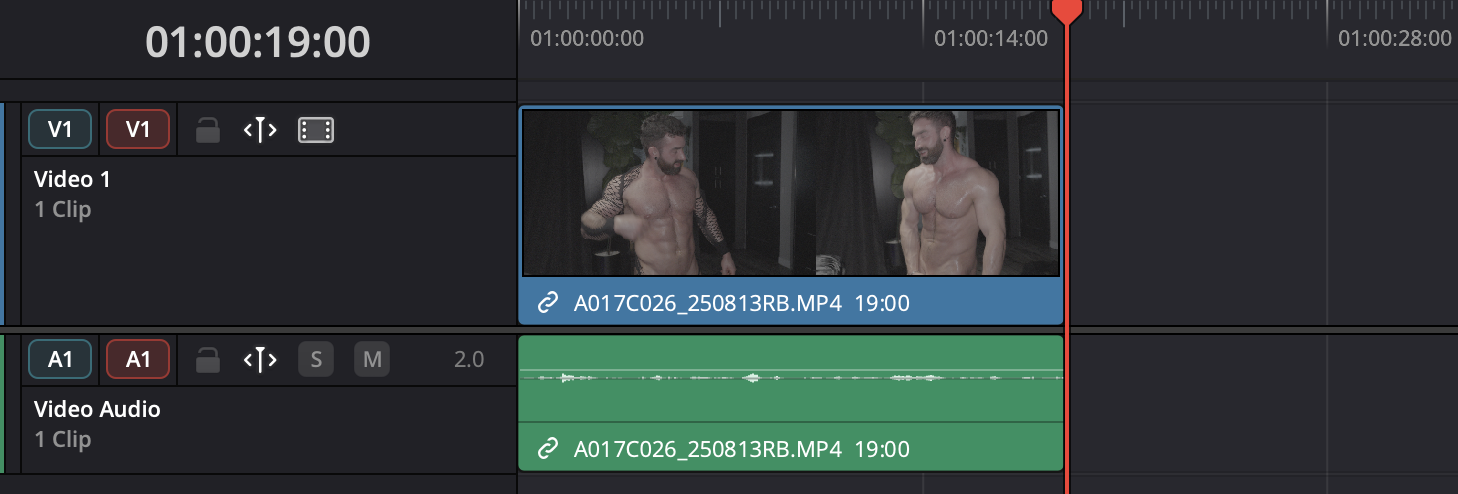Click the red A1 destination control
The image size is (1458, 494).
click(138, 359)
